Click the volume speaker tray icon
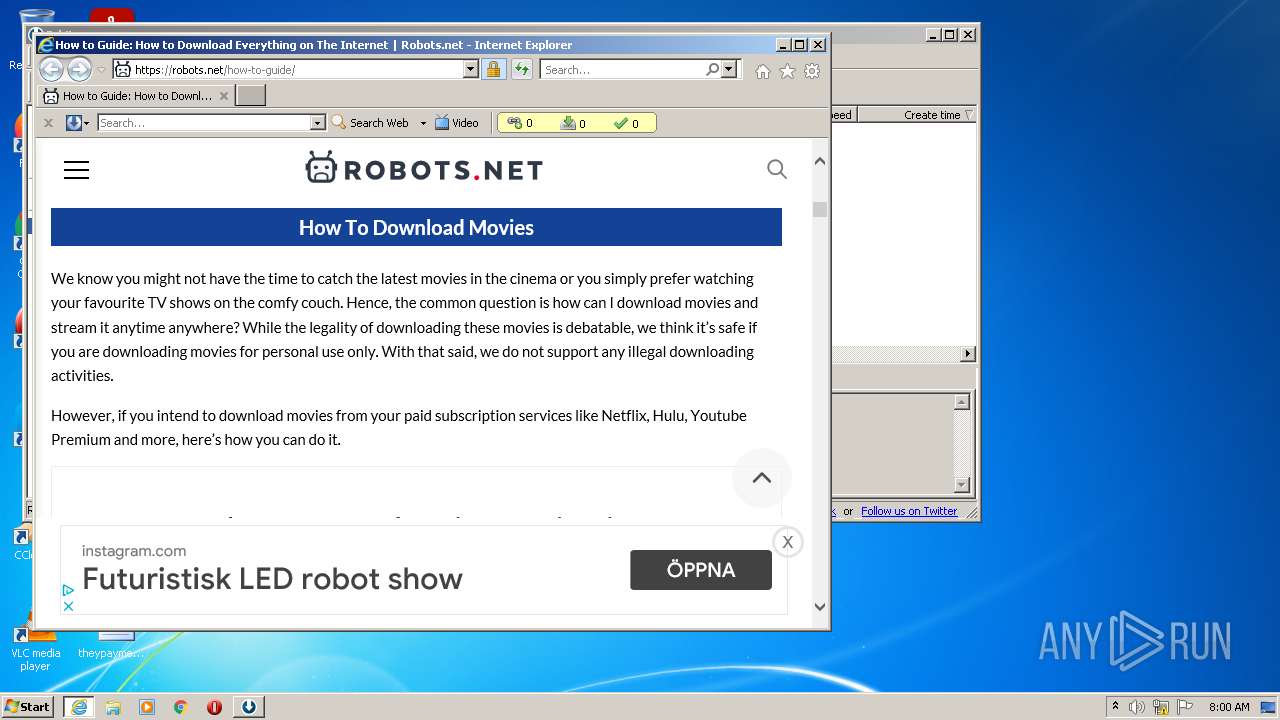The image size is (1280, 720). click(1137, 707)
